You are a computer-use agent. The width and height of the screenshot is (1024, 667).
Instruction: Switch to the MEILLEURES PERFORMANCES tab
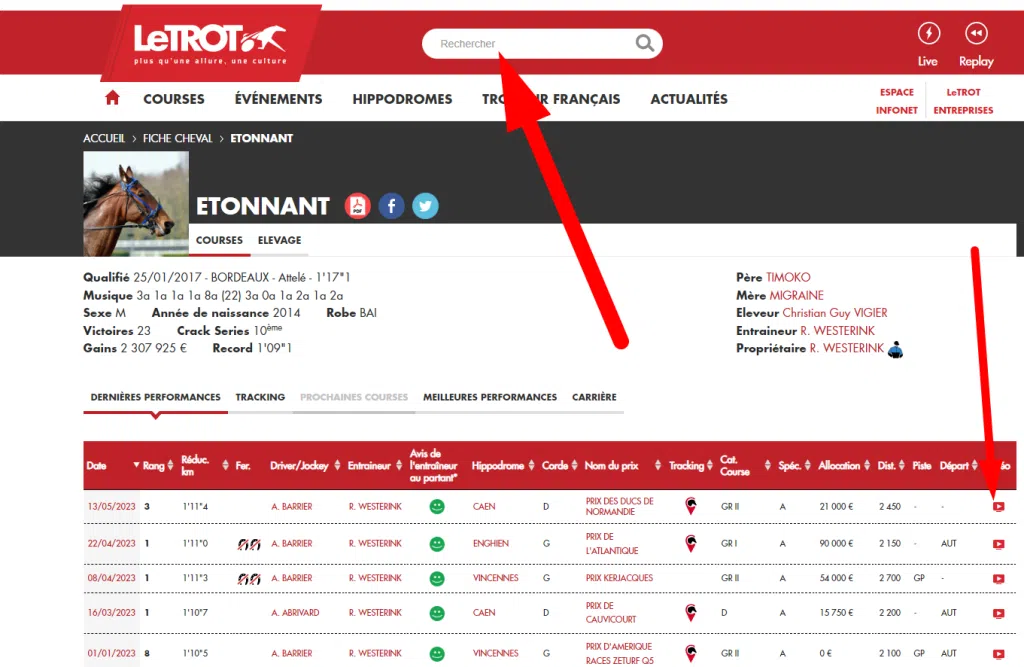[490, 397]
